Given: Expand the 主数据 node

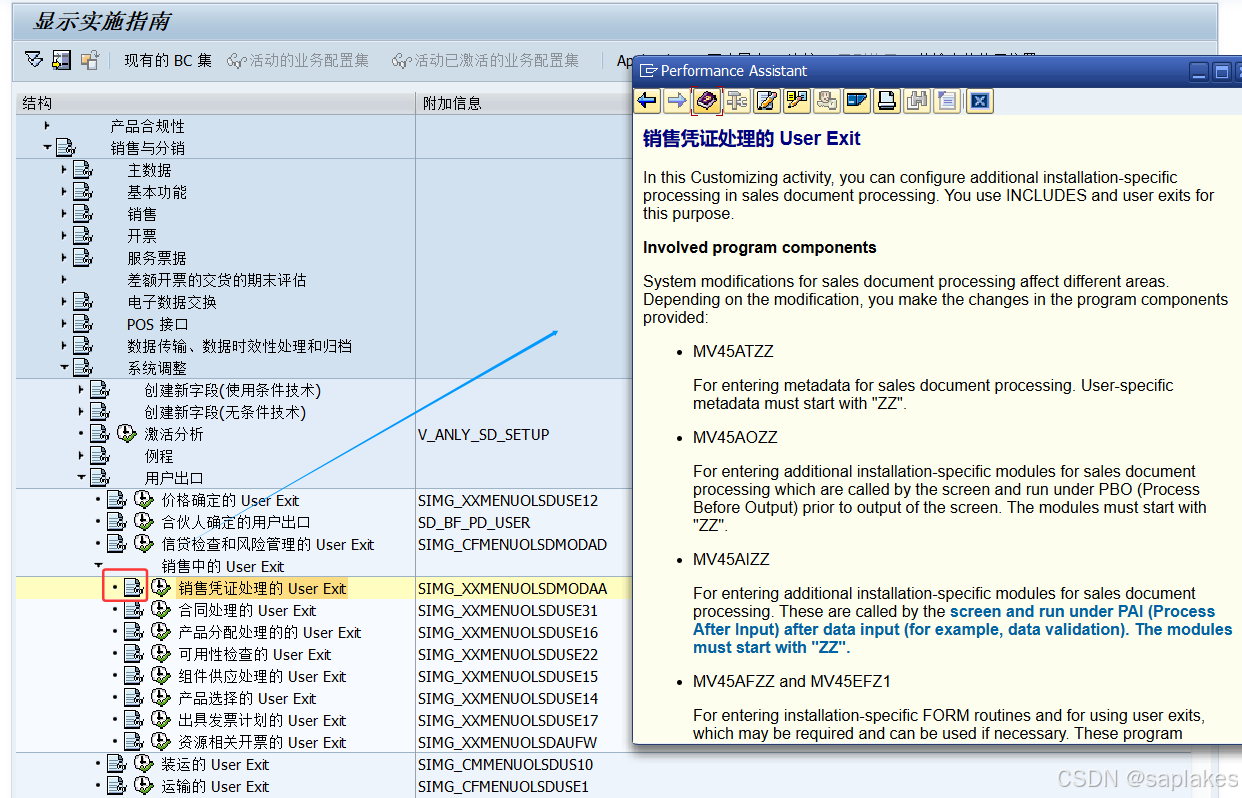Looking at the screenshot, I should tap(64, 170).
